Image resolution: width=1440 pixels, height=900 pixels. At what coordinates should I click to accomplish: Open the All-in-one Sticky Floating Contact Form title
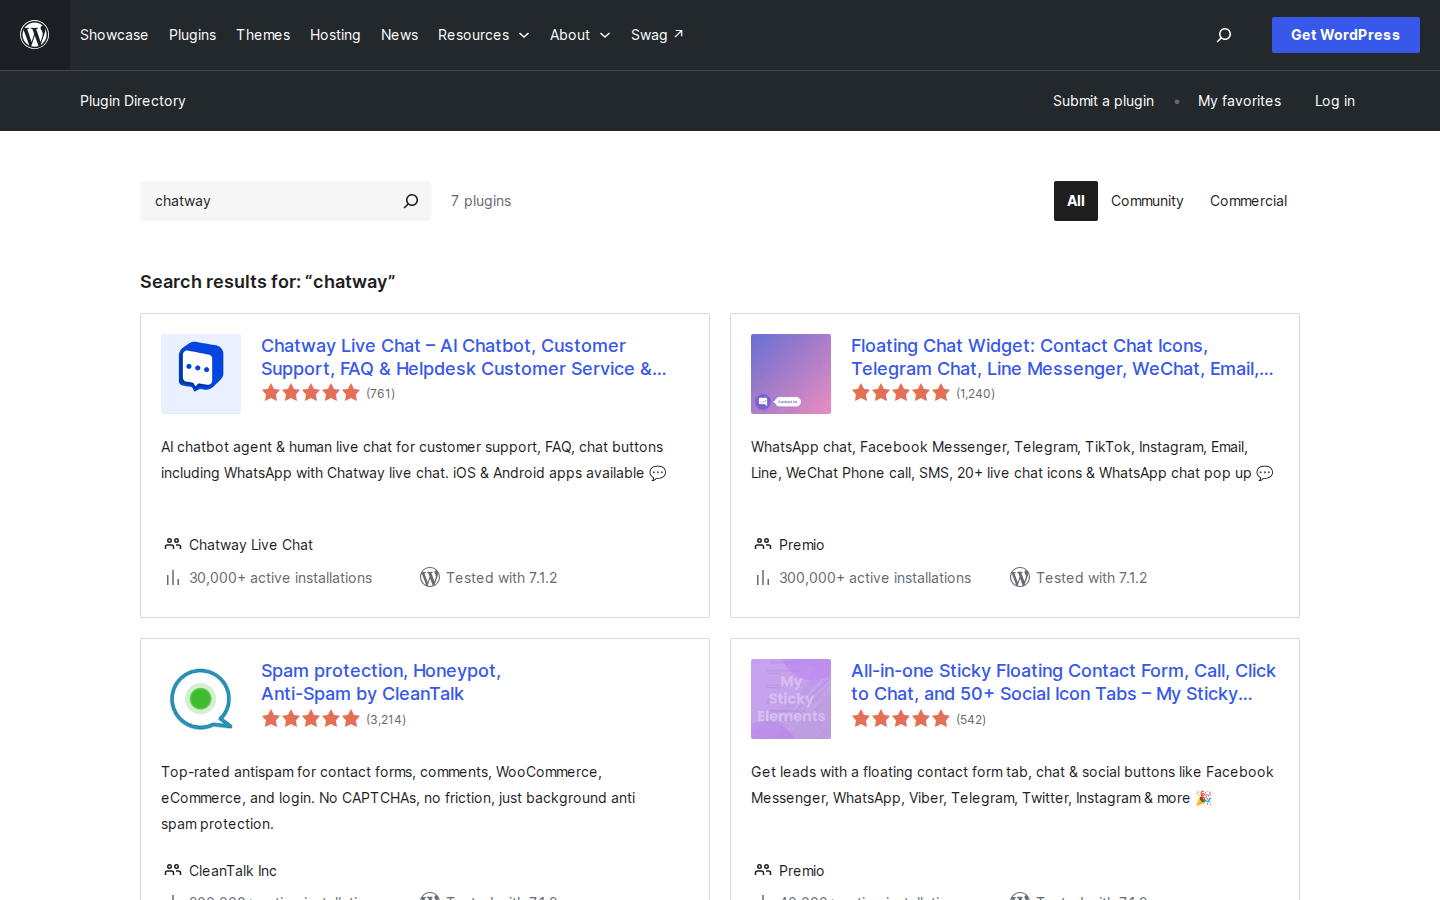[x=1063, y=682]
